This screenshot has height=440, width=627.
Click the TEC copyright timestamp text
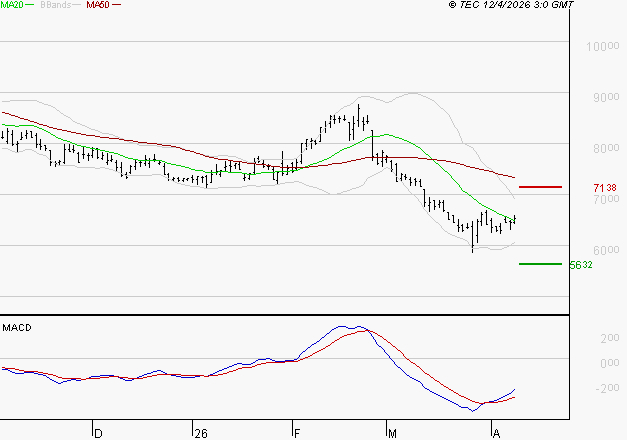(x=511, y=5)
